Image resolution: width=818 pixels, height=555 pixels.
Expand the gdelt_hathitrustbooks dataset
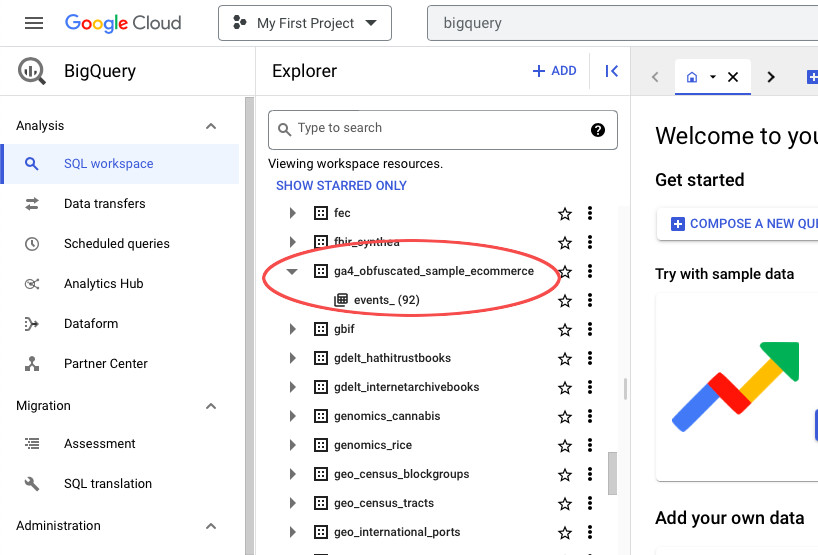pos(293,358)
